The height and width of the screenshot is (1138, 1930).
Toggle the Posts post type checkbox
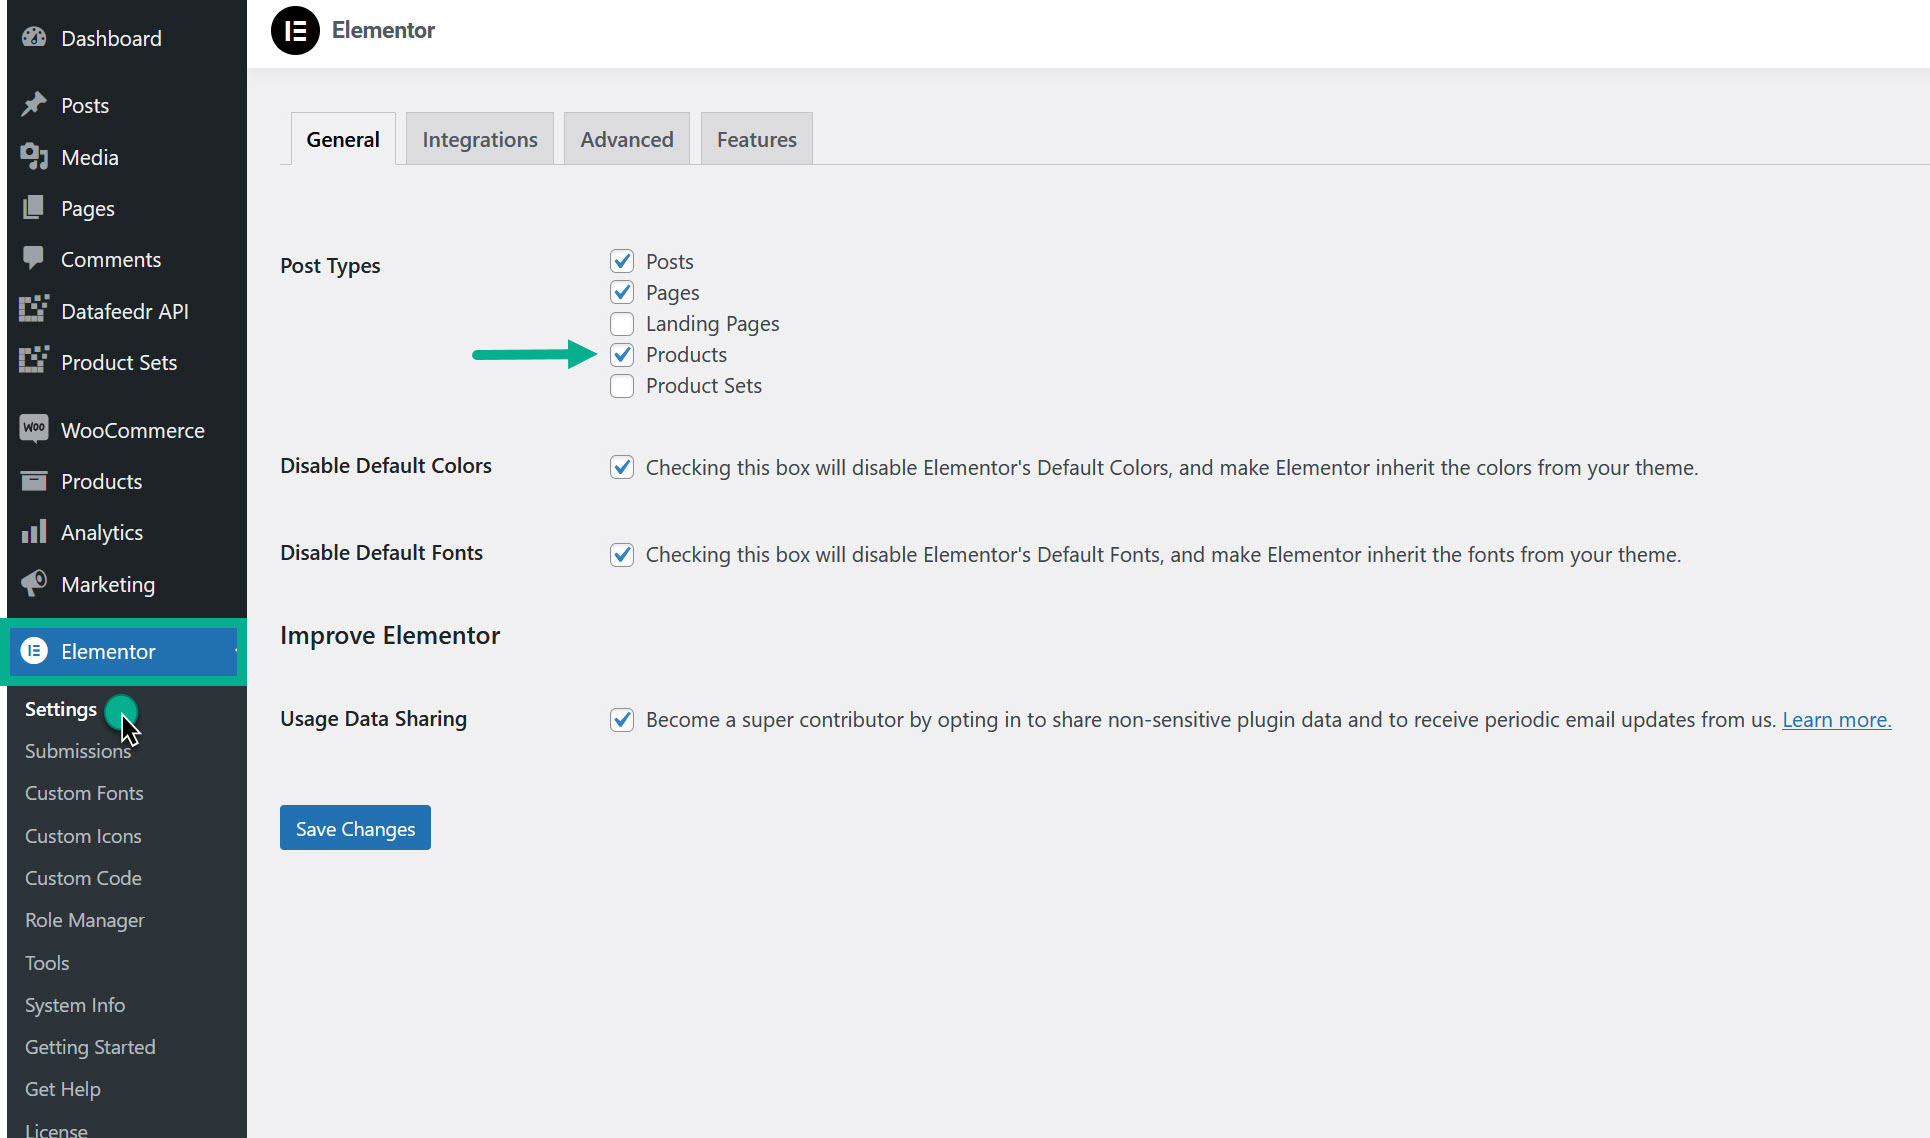622,261
